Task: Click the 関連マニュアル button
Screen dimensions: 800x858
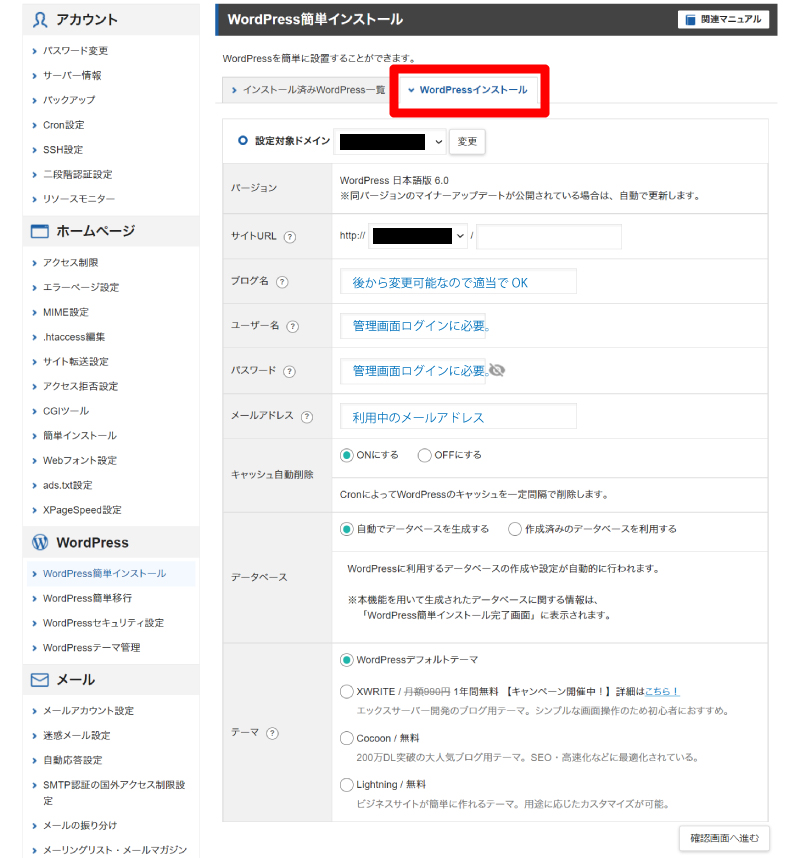Action: coord(723,20)
